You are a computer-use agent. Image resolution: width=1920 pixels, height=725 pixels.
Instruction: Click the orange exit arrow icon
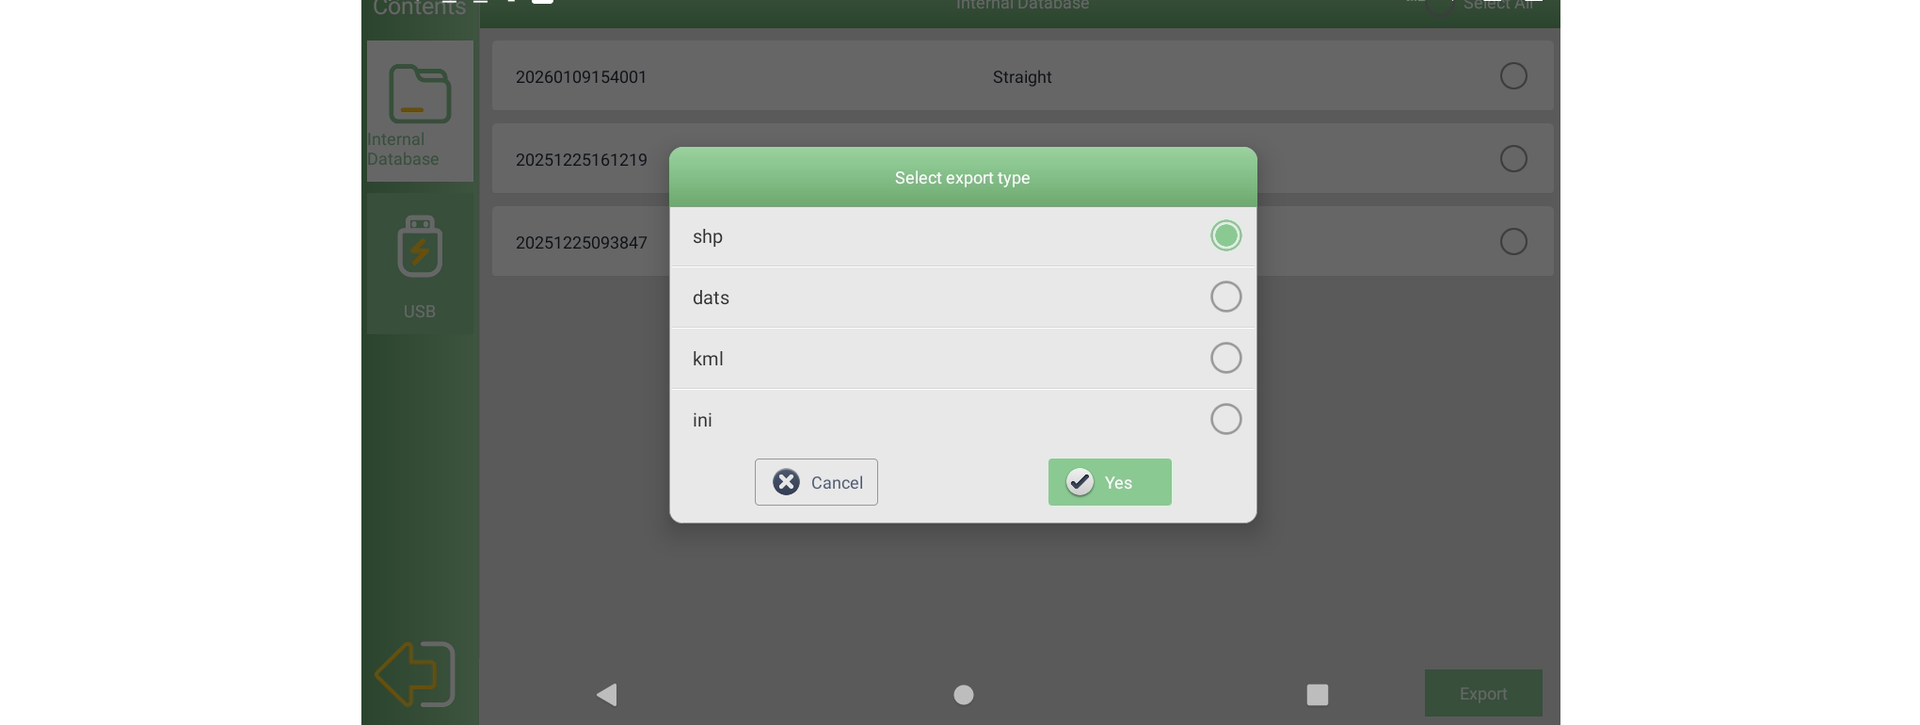(415, 674)
